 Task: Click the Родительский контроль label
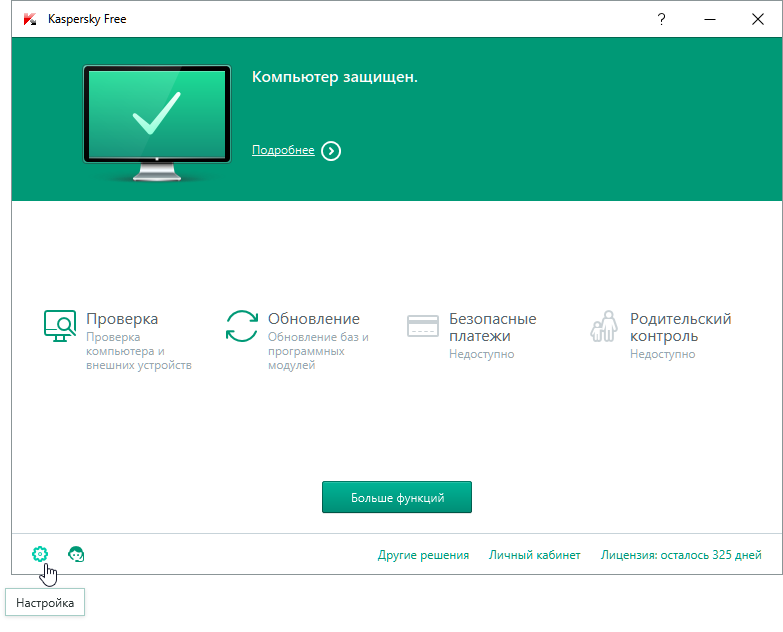(680, 327)
